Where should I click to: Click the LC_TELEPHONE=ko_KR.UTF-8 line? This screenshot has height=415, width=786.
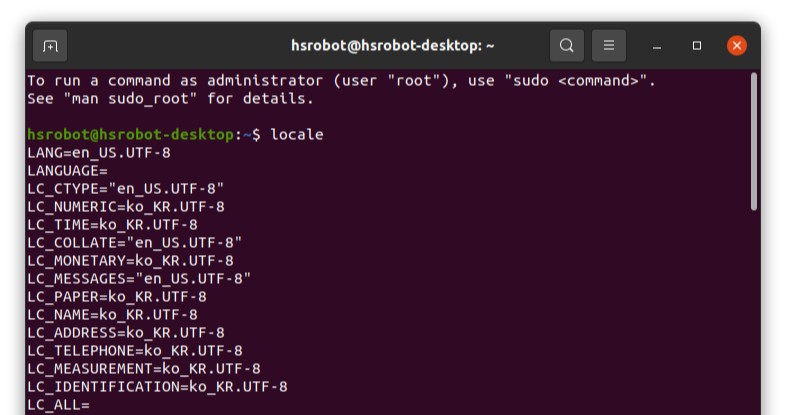click(135, 351)
